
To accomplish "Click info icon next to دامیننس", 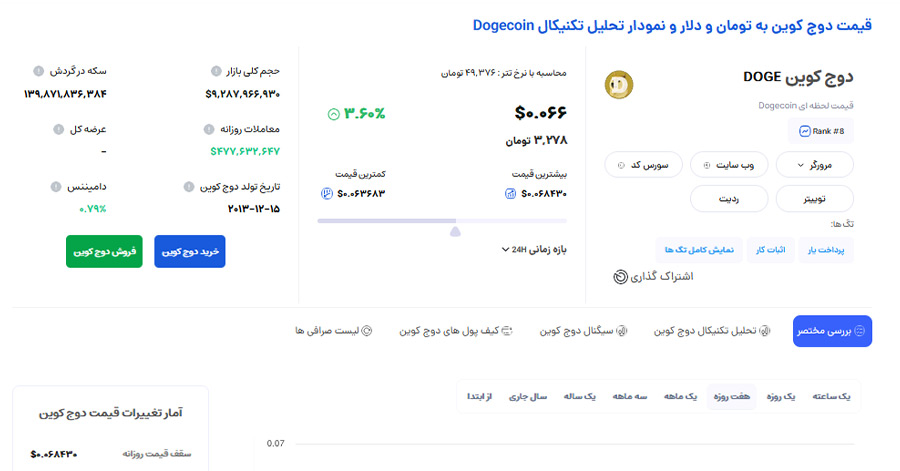I will [56, 187].
